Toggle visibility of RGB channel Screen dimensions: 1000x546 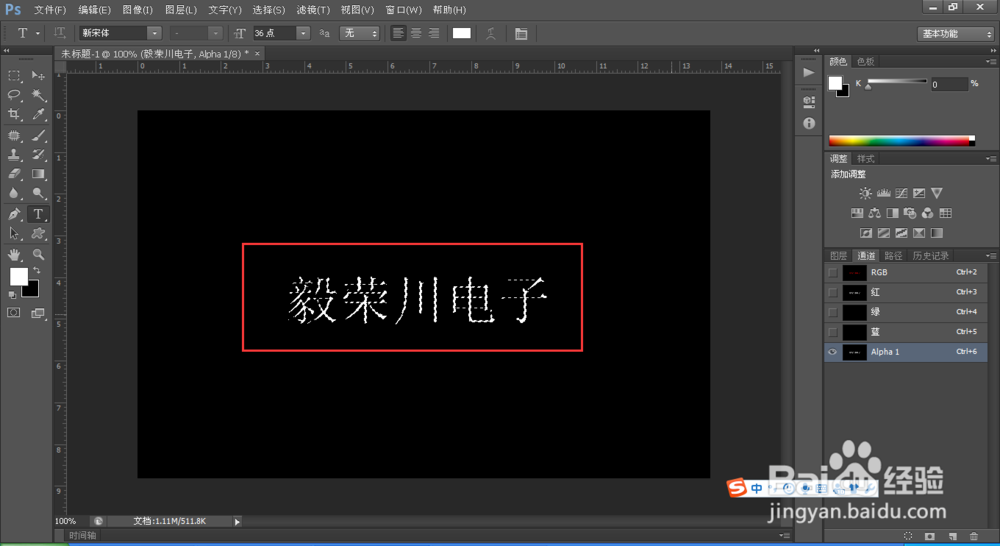(833, 272)
